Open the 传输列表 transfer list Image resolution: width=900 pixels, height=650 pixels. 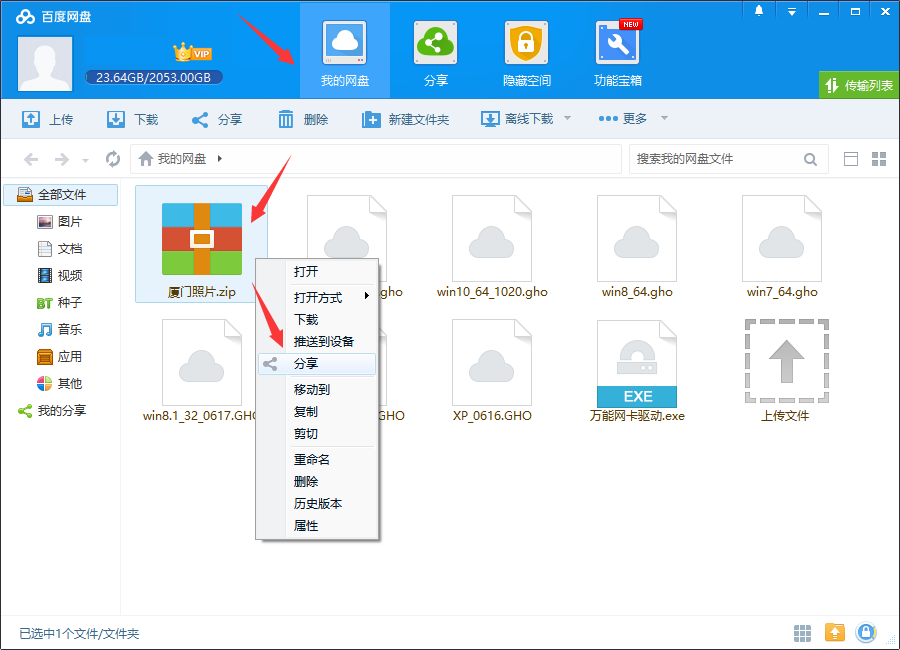pyautogui.click(x=859, y=86)
